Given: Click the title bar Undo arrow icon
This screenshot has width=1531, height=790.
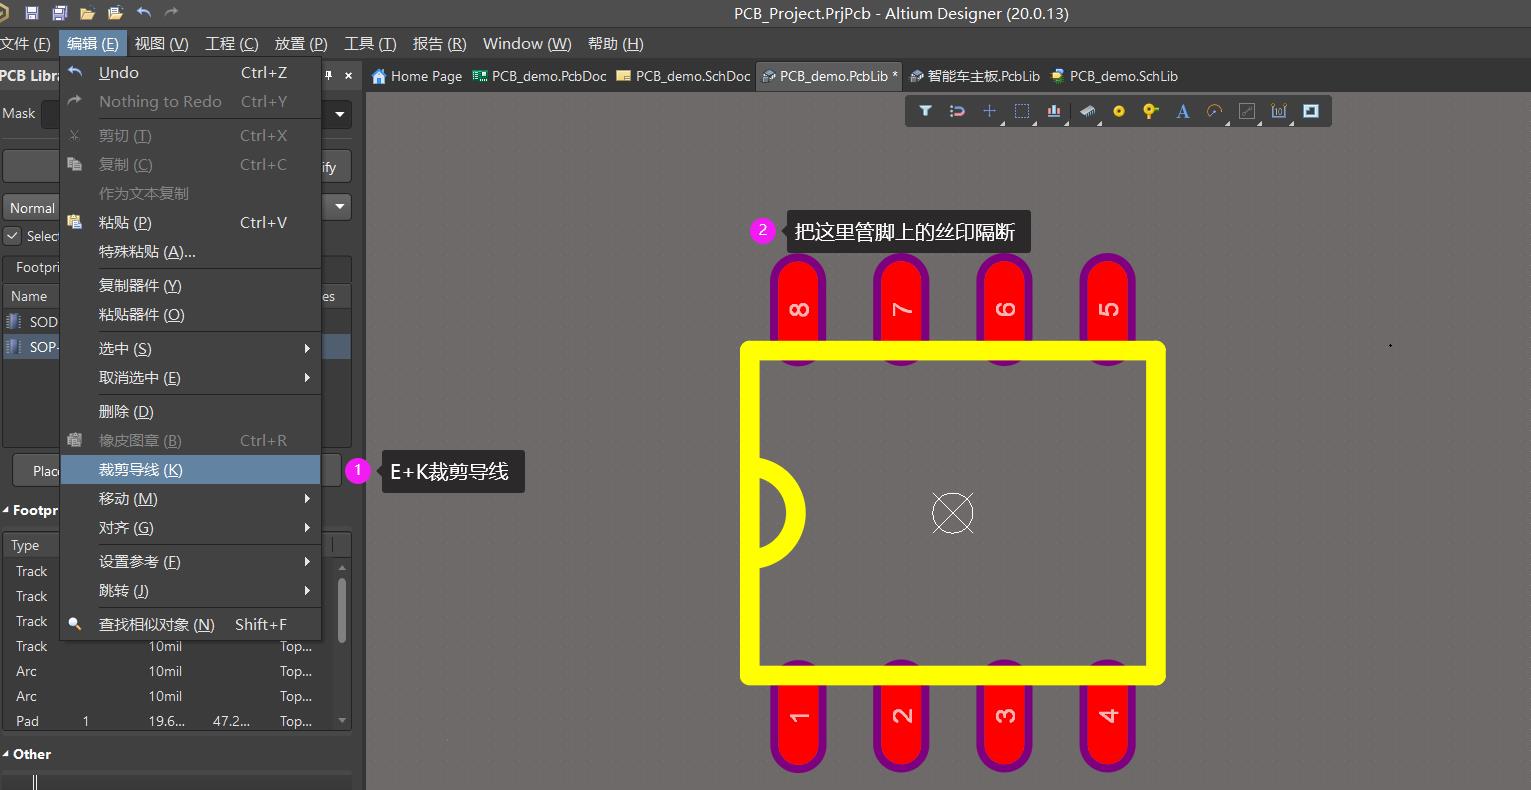Looking at the screenshot, I should click(144, 13).
